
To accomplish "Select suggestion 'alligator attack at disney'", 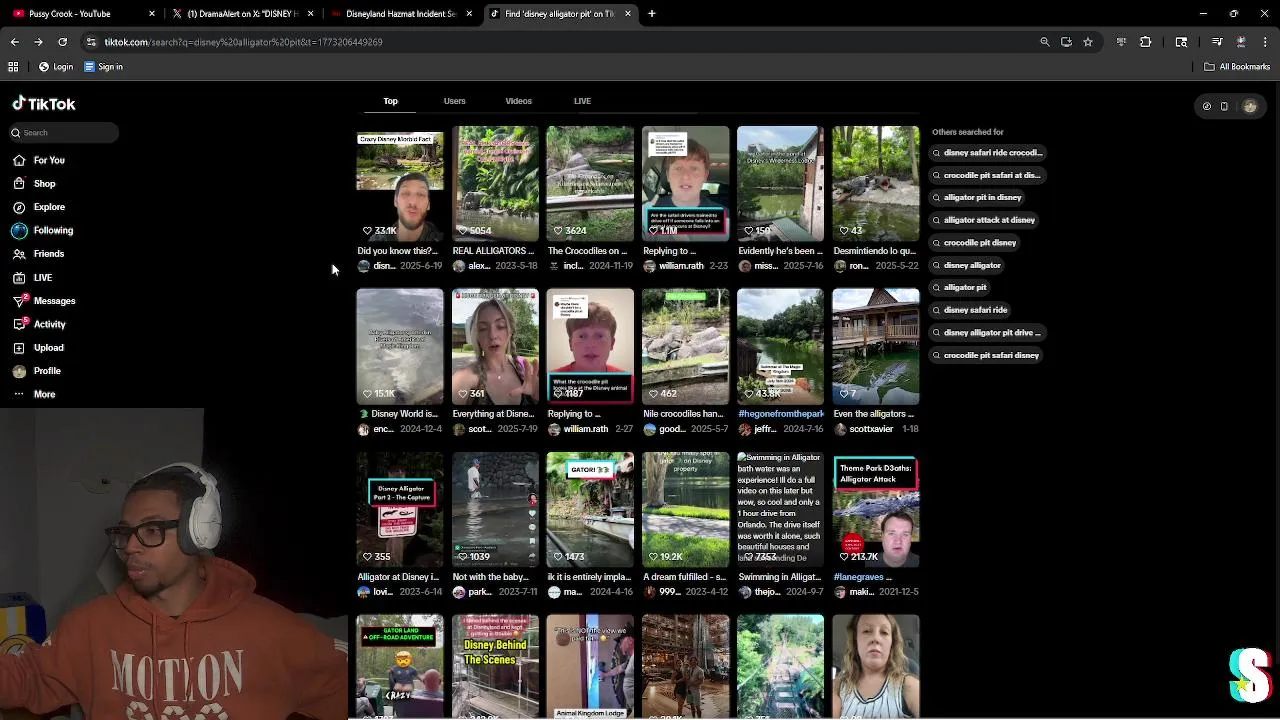I will coord(984,220).
